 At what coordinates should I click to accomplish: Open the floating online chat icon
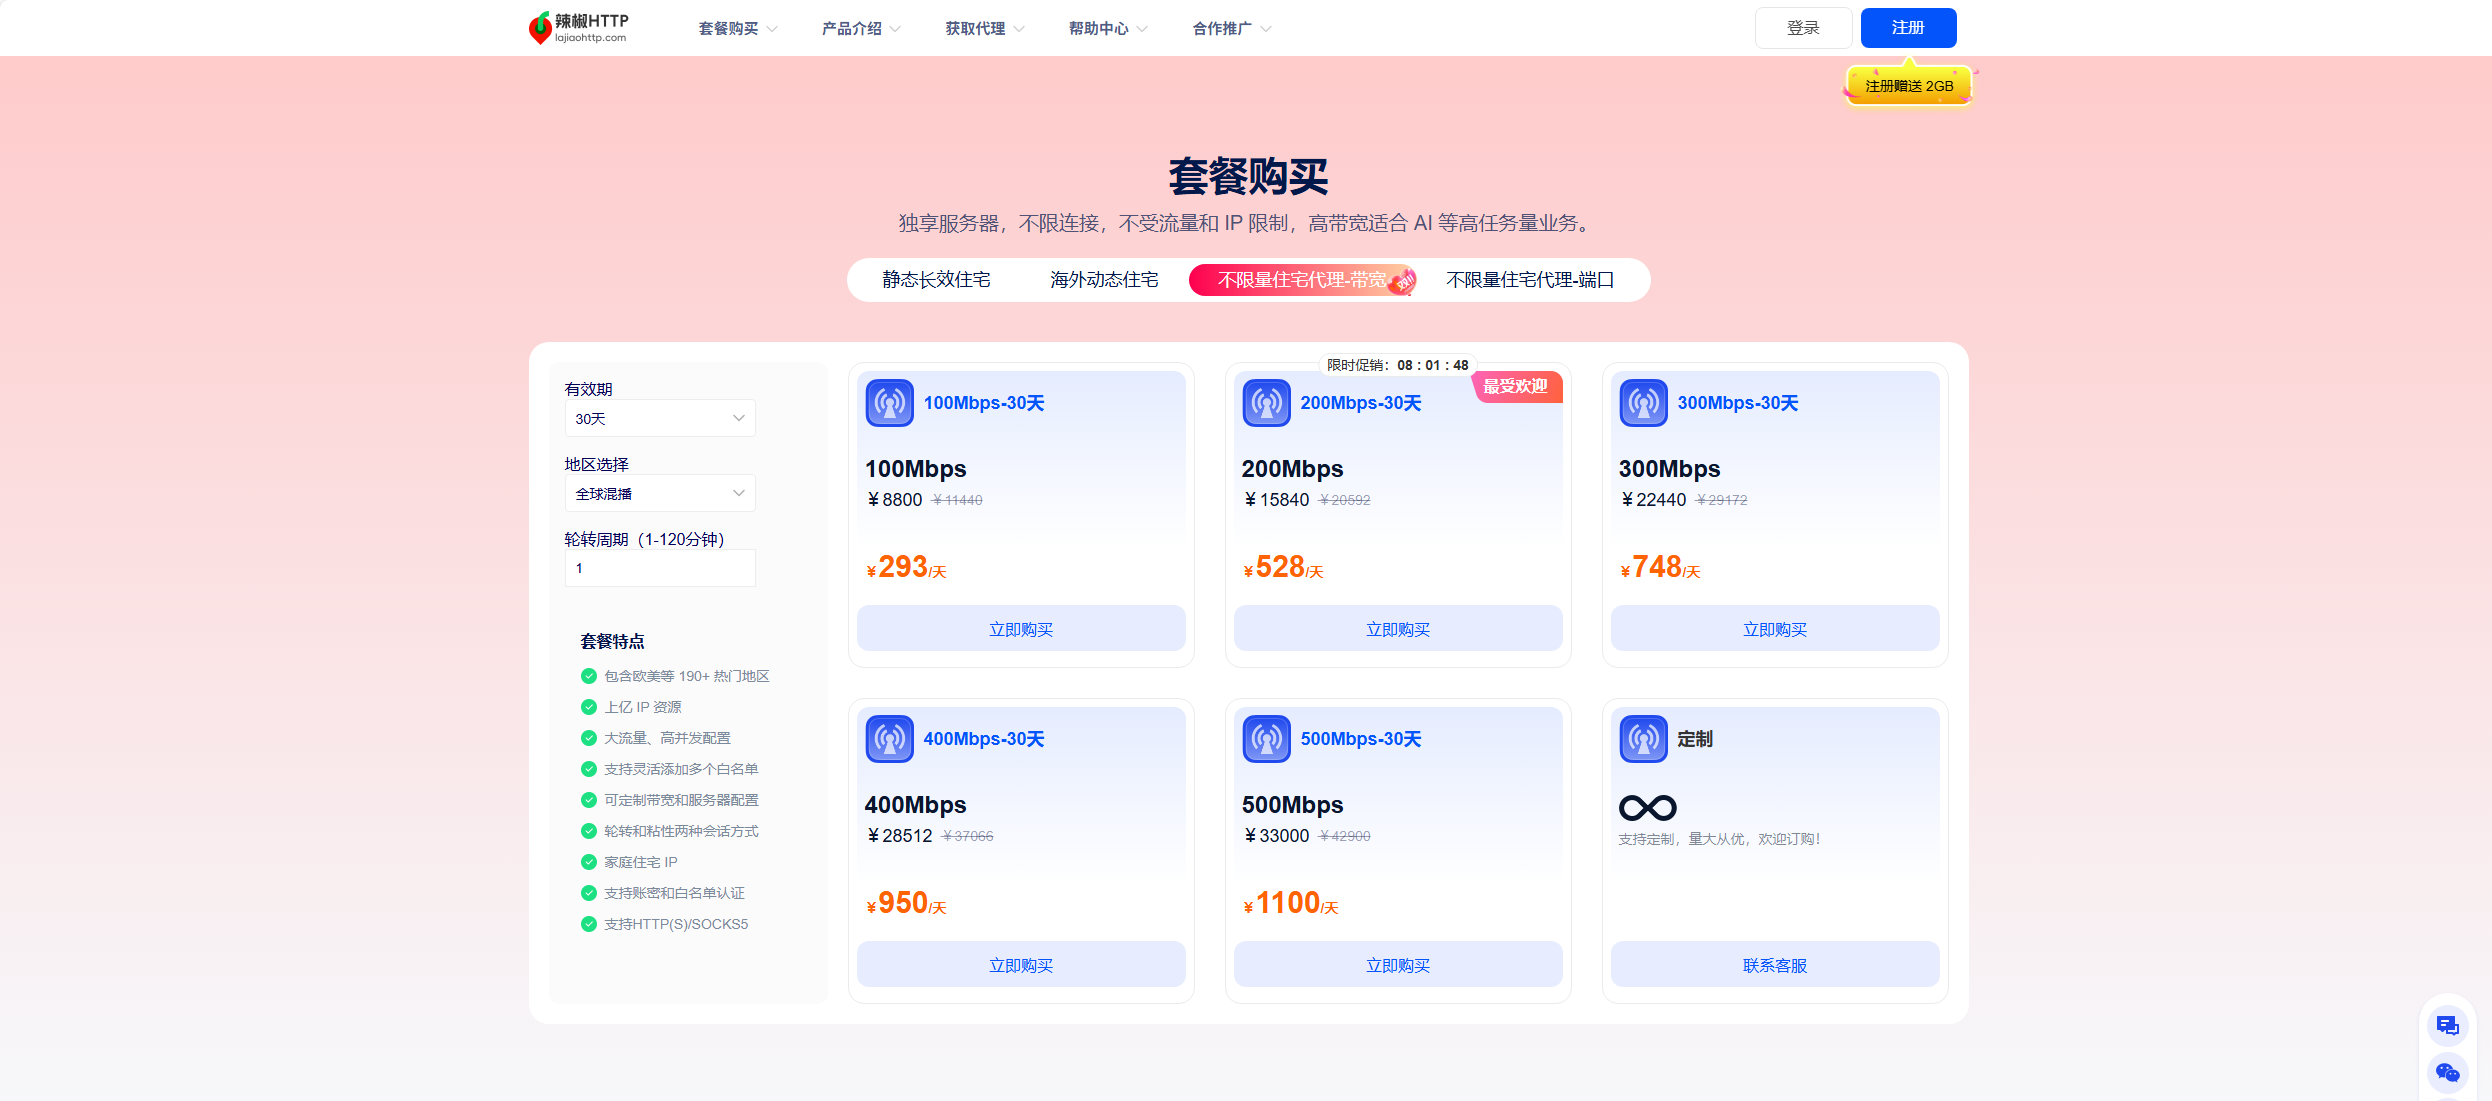coord(2447,1024)
